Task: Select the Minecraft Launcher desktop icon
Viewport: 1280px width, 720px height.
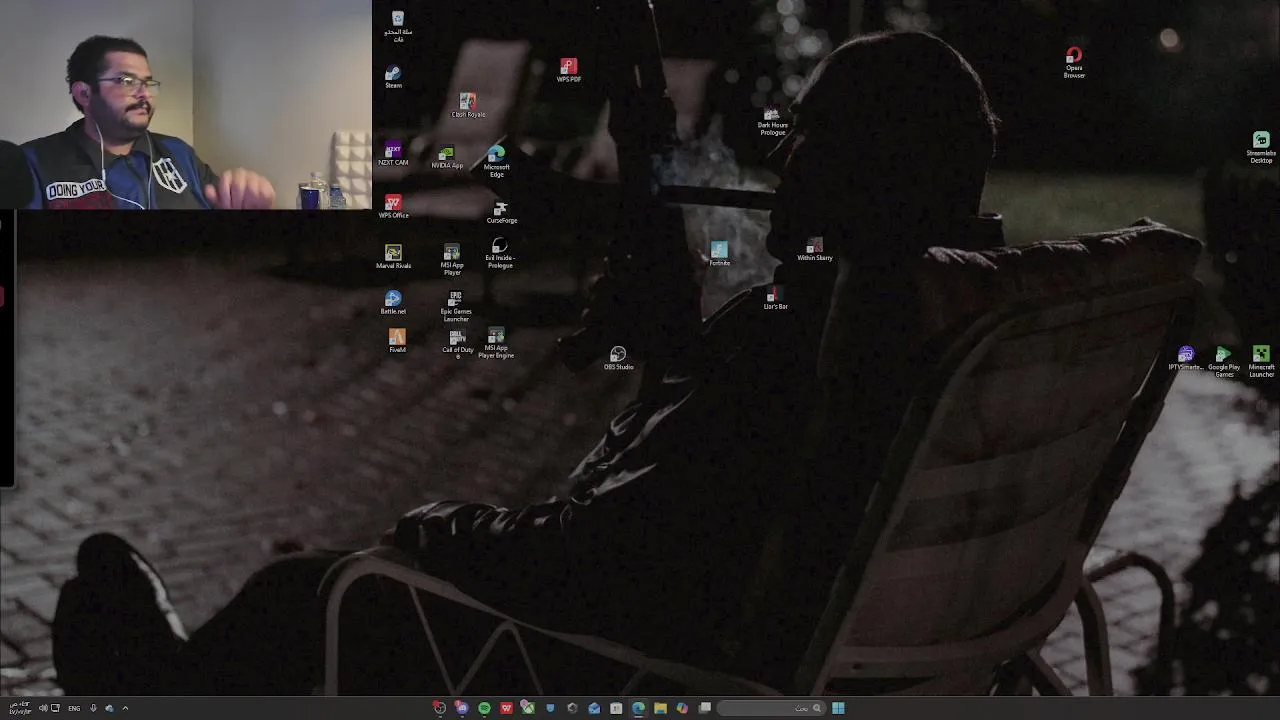Action: (x=1261, y=362)
